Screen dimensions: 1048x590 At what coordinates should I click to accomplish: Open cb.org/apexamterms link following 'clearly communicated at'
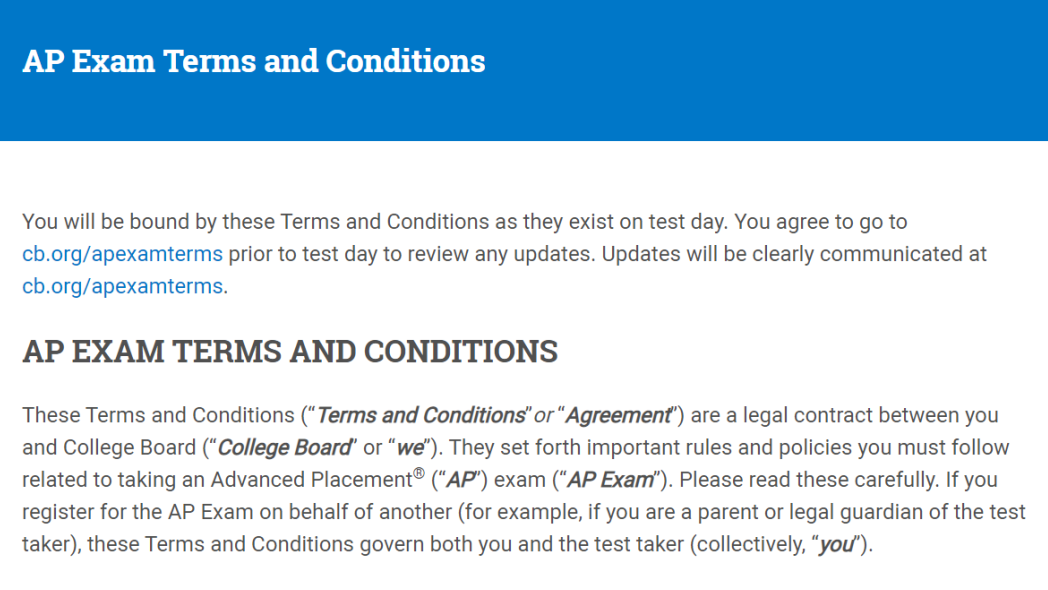point(122,287)
